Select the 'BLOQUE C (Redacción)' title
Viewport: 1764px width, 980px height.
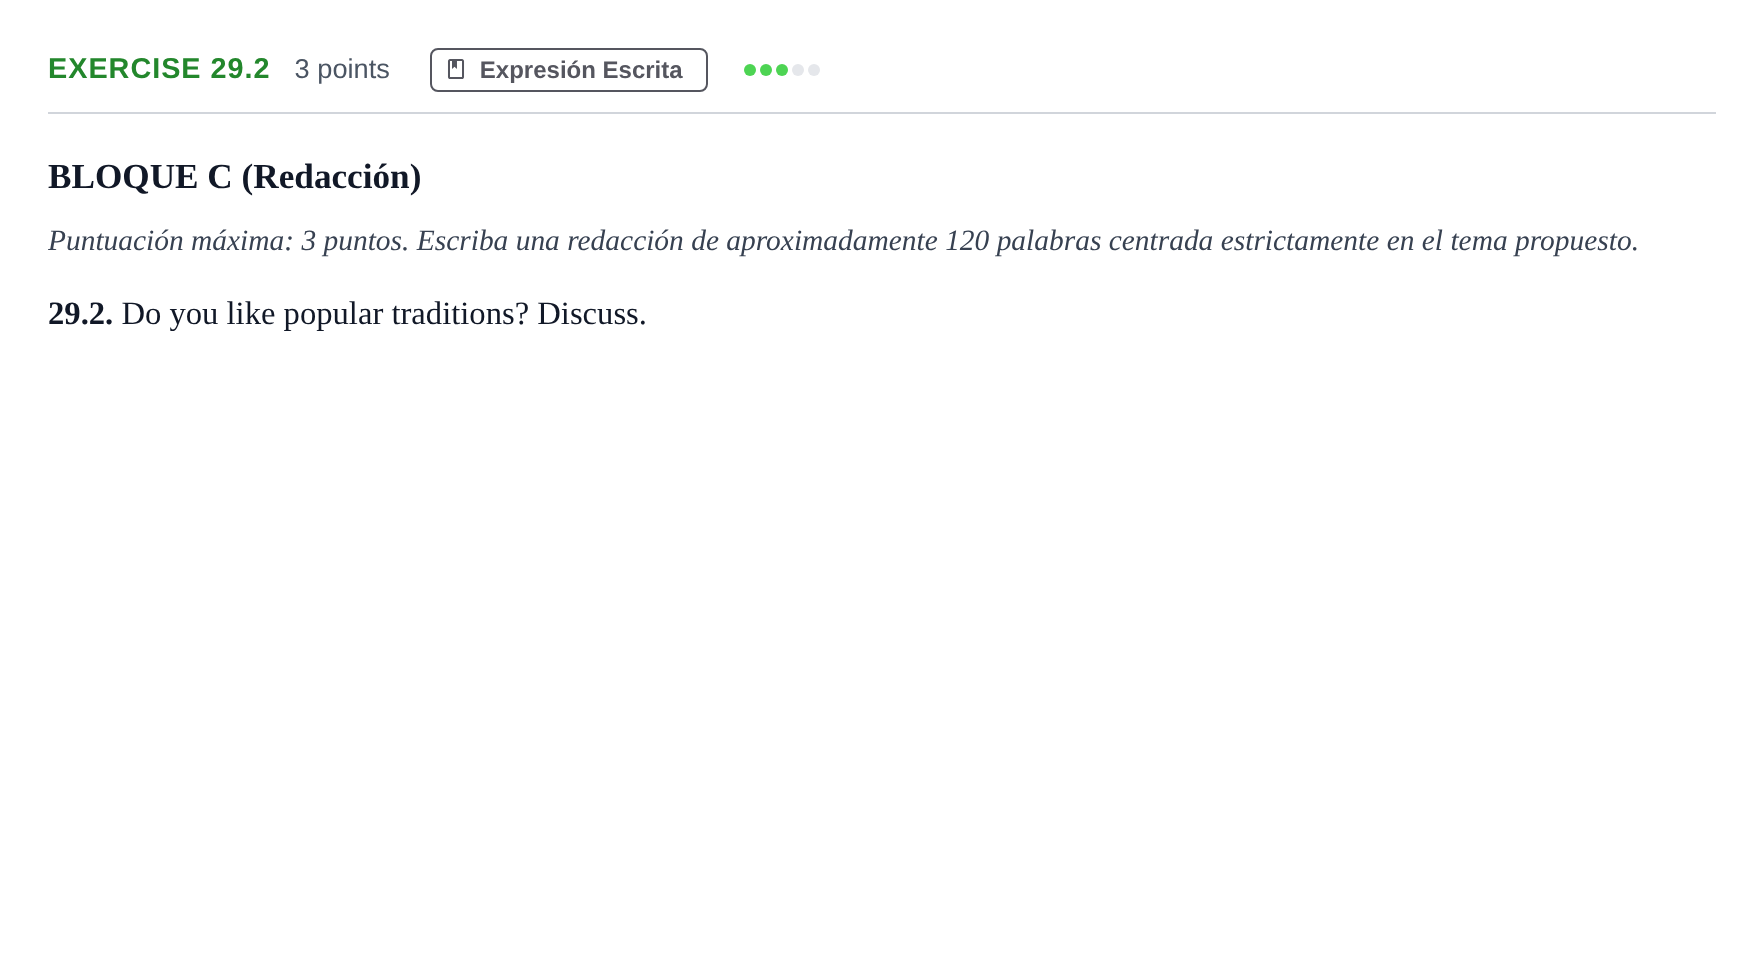coord(235,177)
